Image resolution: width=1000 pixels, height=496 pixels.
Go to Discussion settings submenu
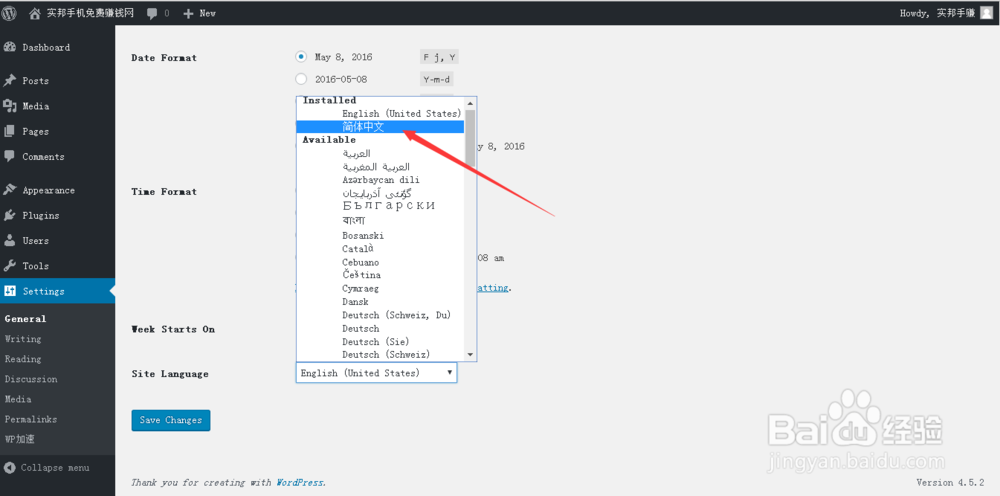click(x=31, y=379)
